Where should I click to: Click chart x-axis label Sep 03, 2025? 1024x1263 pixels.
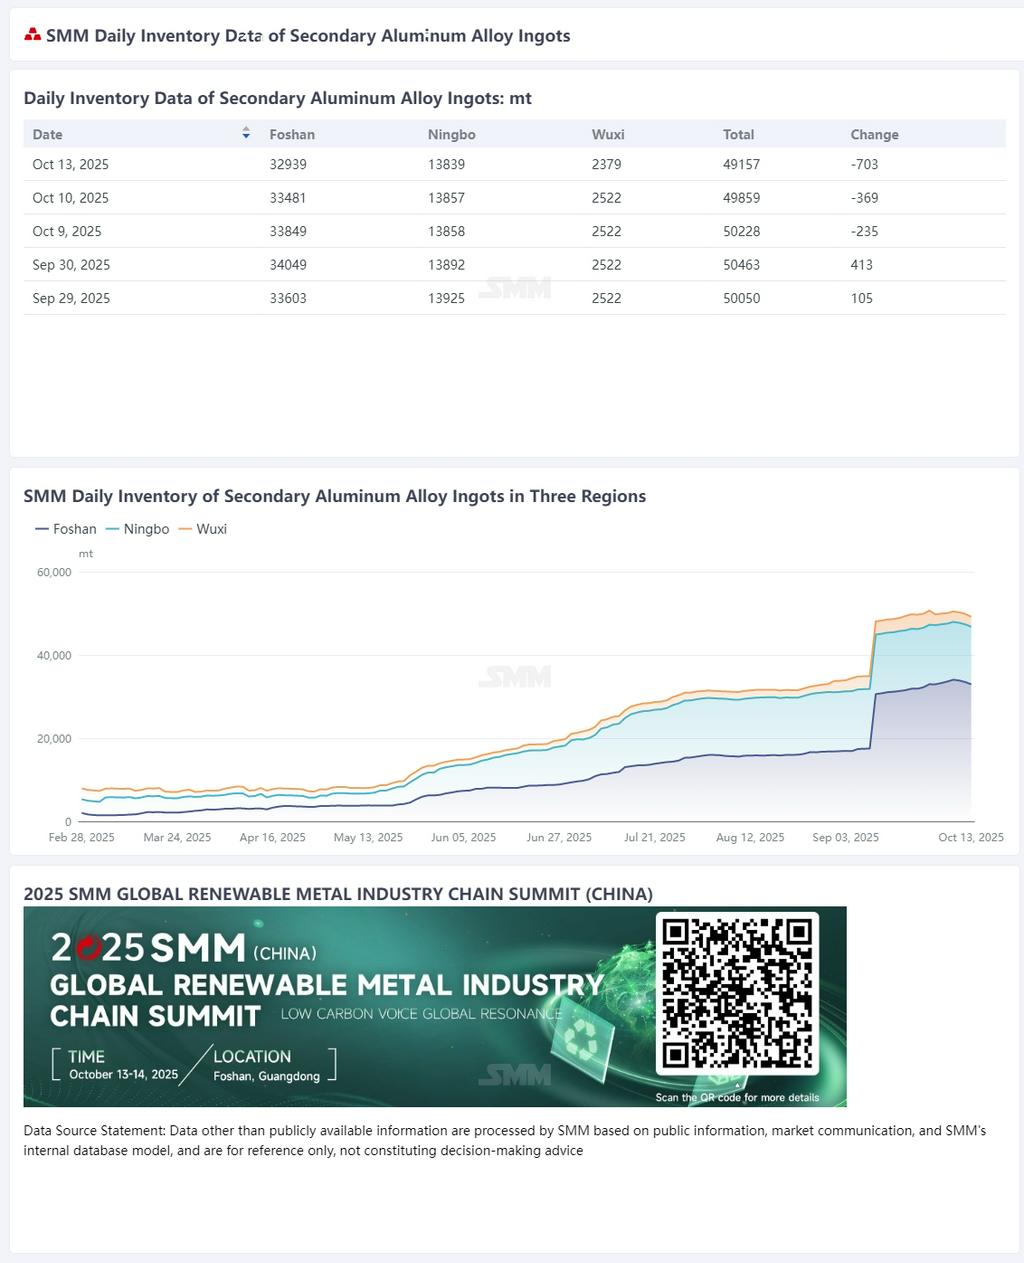coord(846,837)
